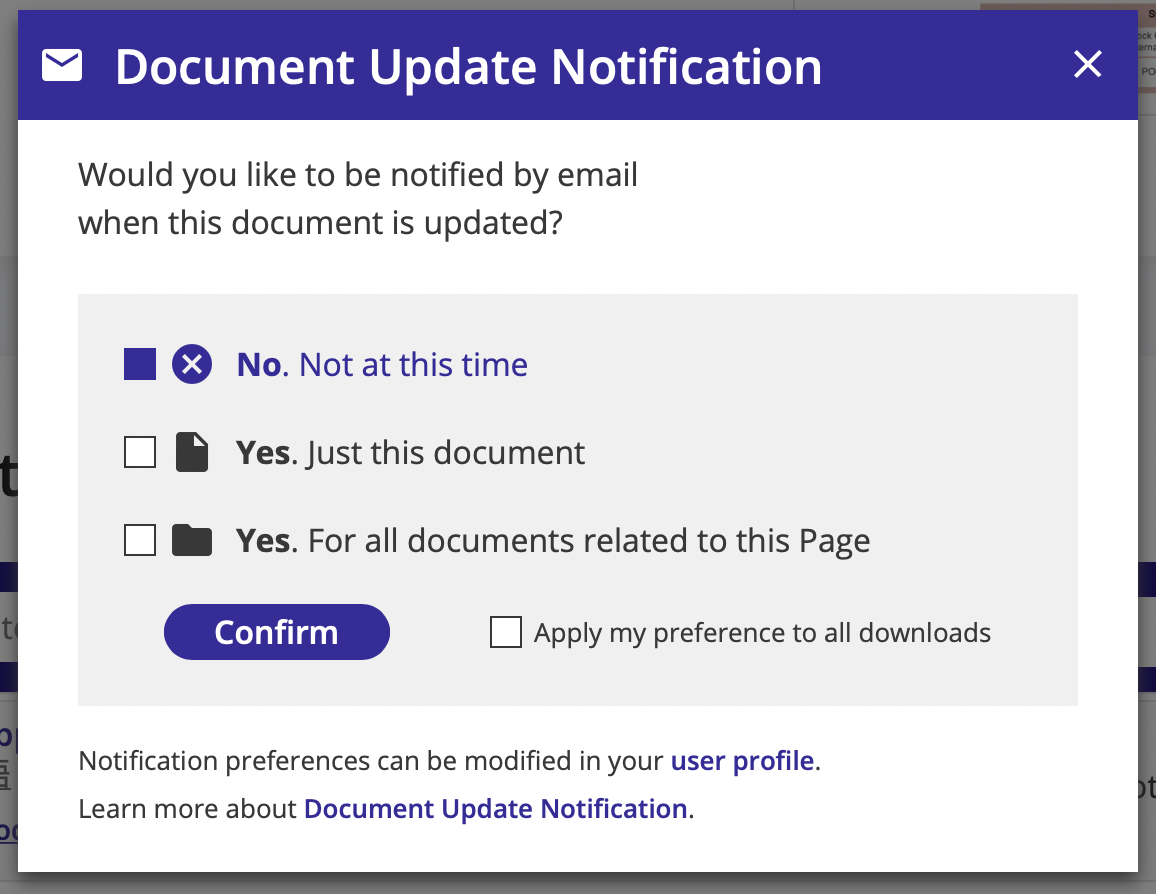
Task: Check the all documents related to Page box
Action: 140,541
